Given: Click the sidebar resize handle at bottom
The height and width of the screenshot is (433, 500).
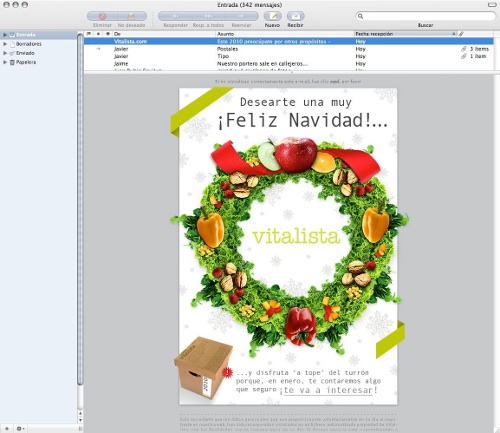Looking at the screenshot, I should pos(80,428).
